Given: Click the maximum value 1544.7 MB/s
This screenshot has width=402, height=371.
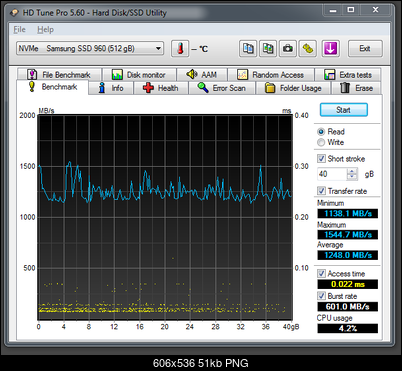Looking at the screenshot, I should pos(348,235).
